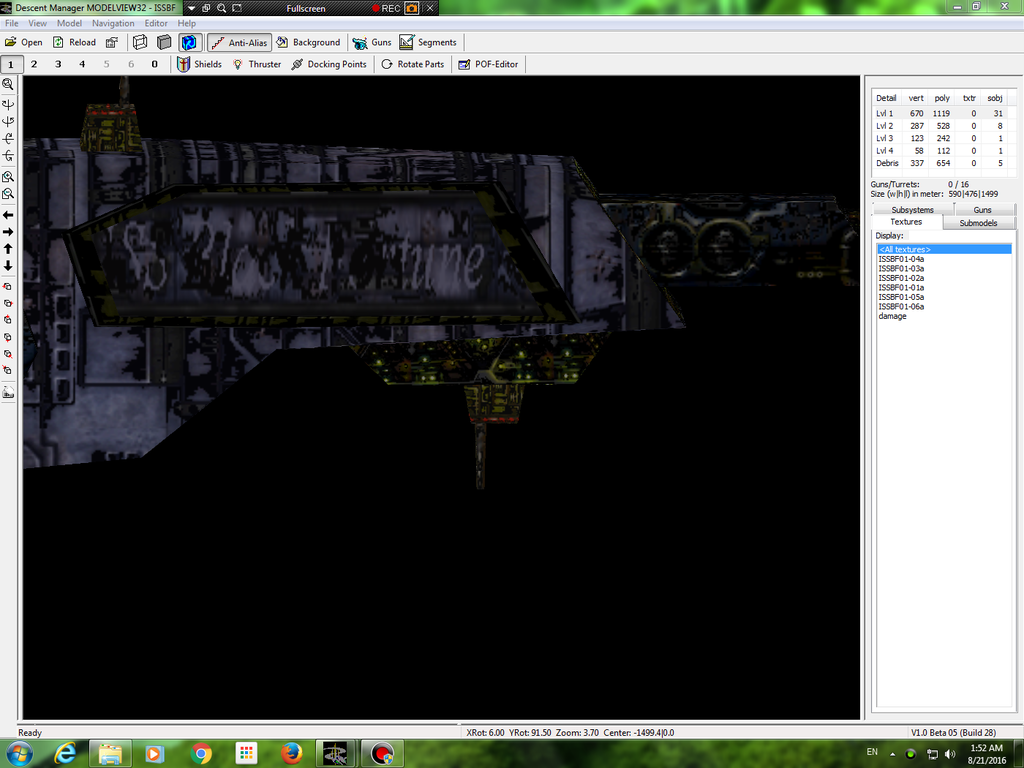1024x768 pixels.
Task: Open the View menu
Action: coord(37,24)
